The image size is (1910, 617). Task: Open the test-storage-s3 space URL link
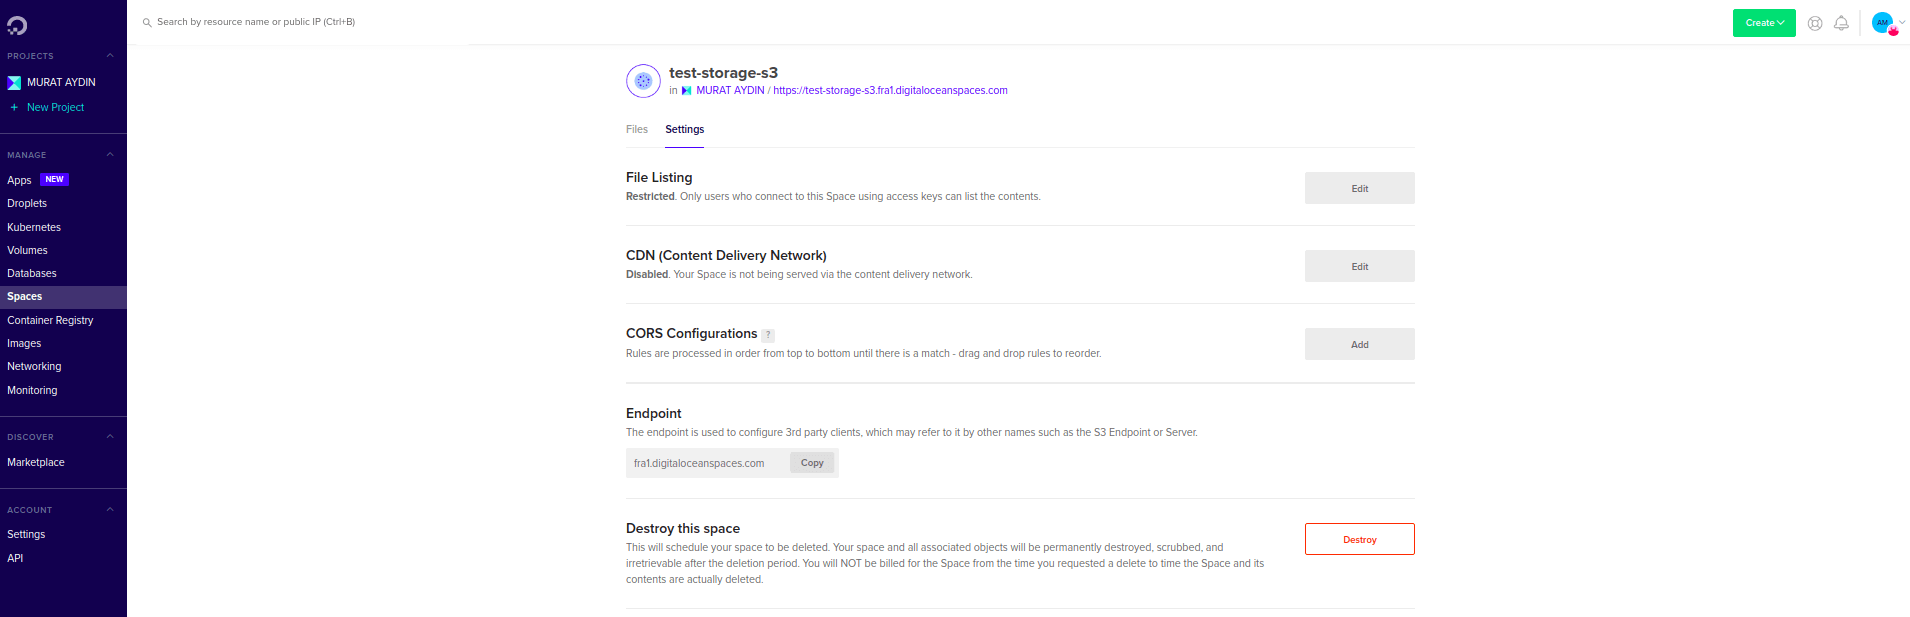coord(890,91)
